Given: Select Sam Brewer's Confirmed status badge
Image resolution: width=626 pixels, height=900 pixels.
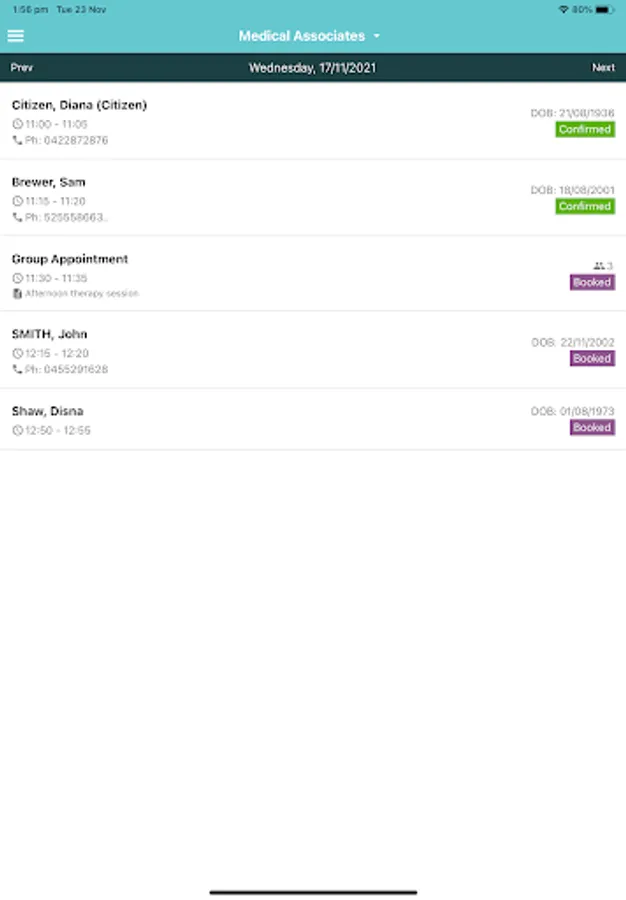Looking at the screenshot, I should click(585, 206).
